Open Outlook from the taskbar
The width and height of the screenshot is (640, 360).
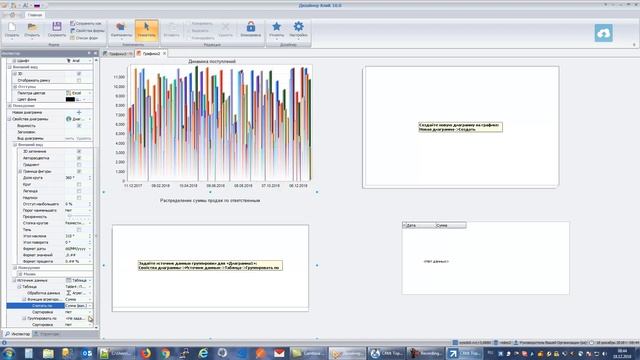coord(87,353)
